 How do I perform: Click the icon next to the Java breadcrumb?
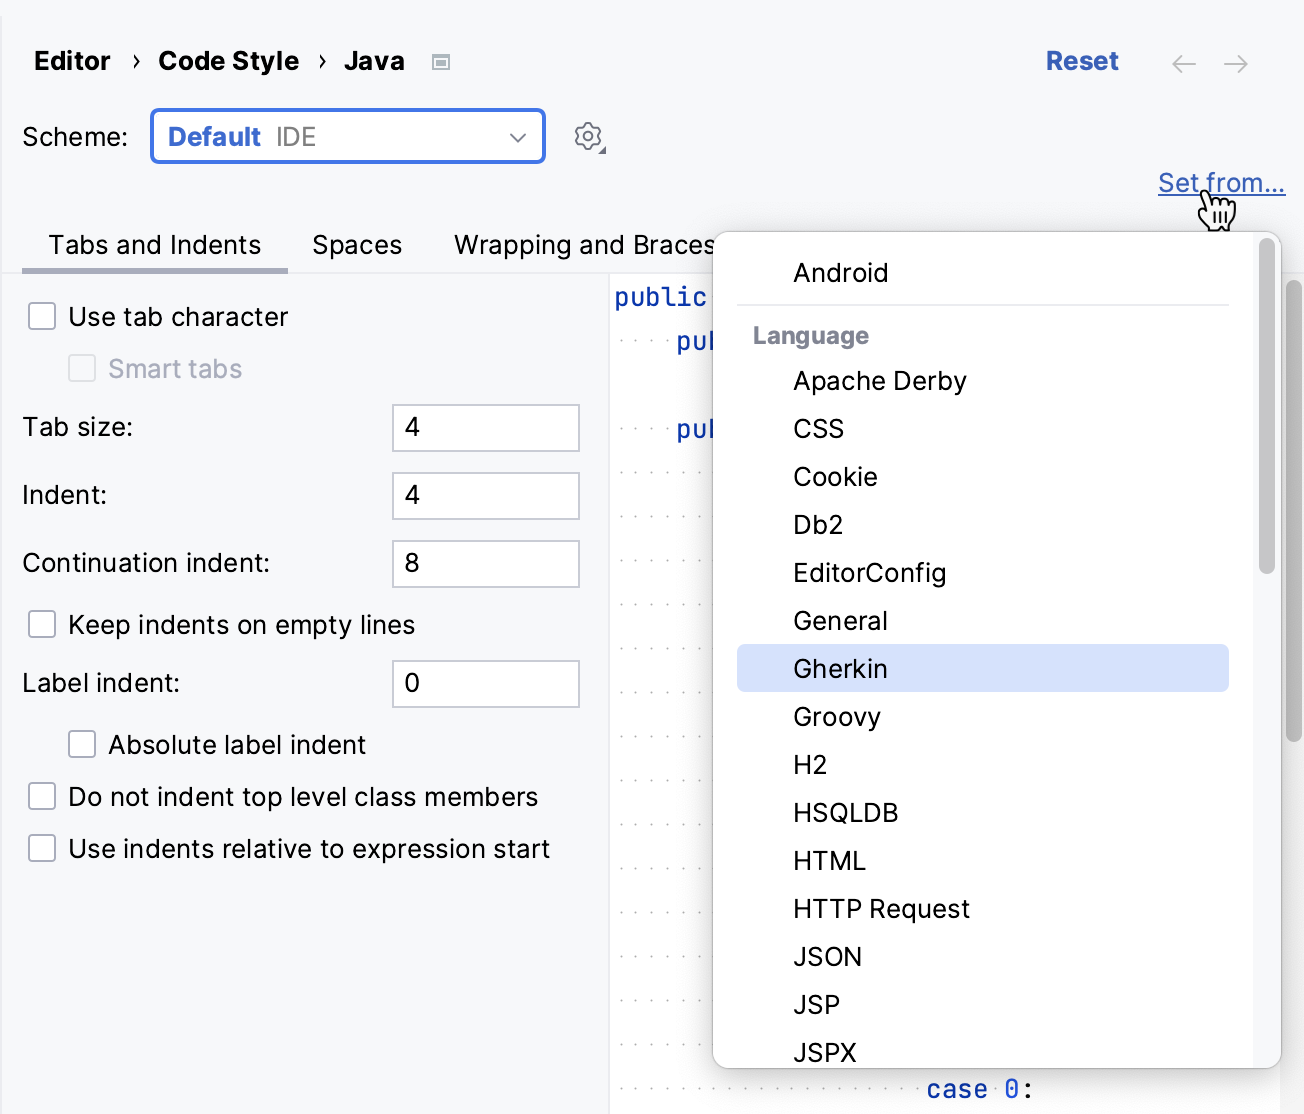tap(440, 61)
